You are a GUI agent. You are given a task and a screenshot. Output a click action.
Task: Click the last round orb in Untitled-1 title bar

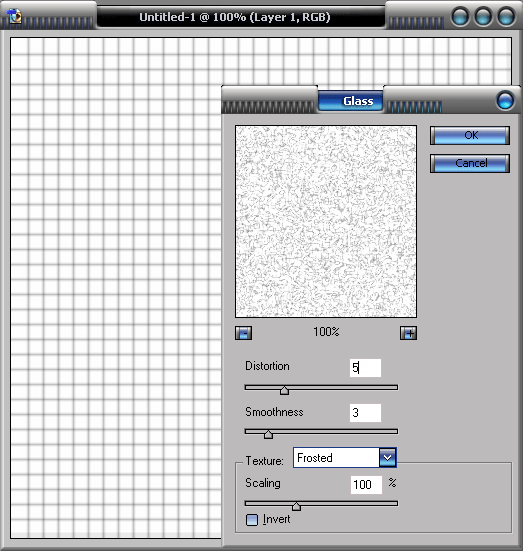click(506, 16)
